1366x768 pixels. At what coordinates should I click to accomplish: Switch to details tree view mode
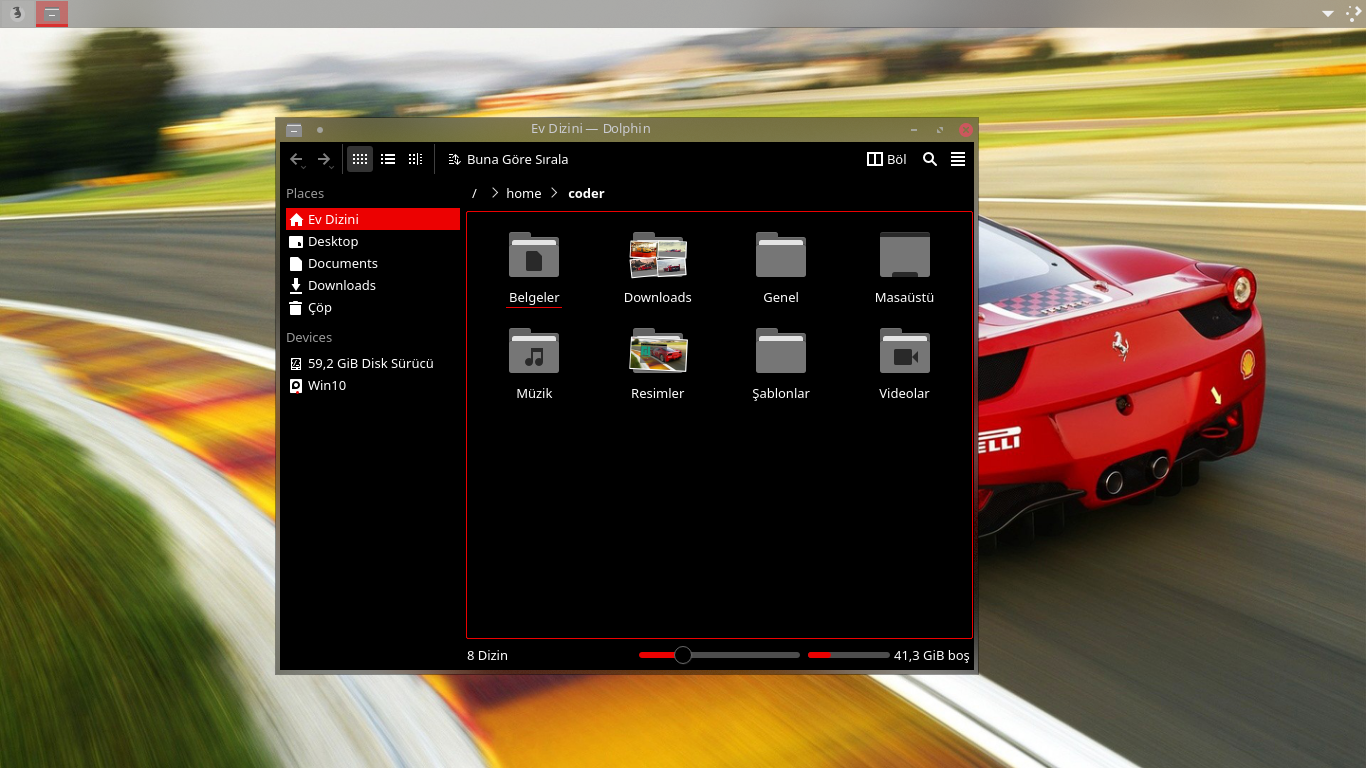pos(415,159)
